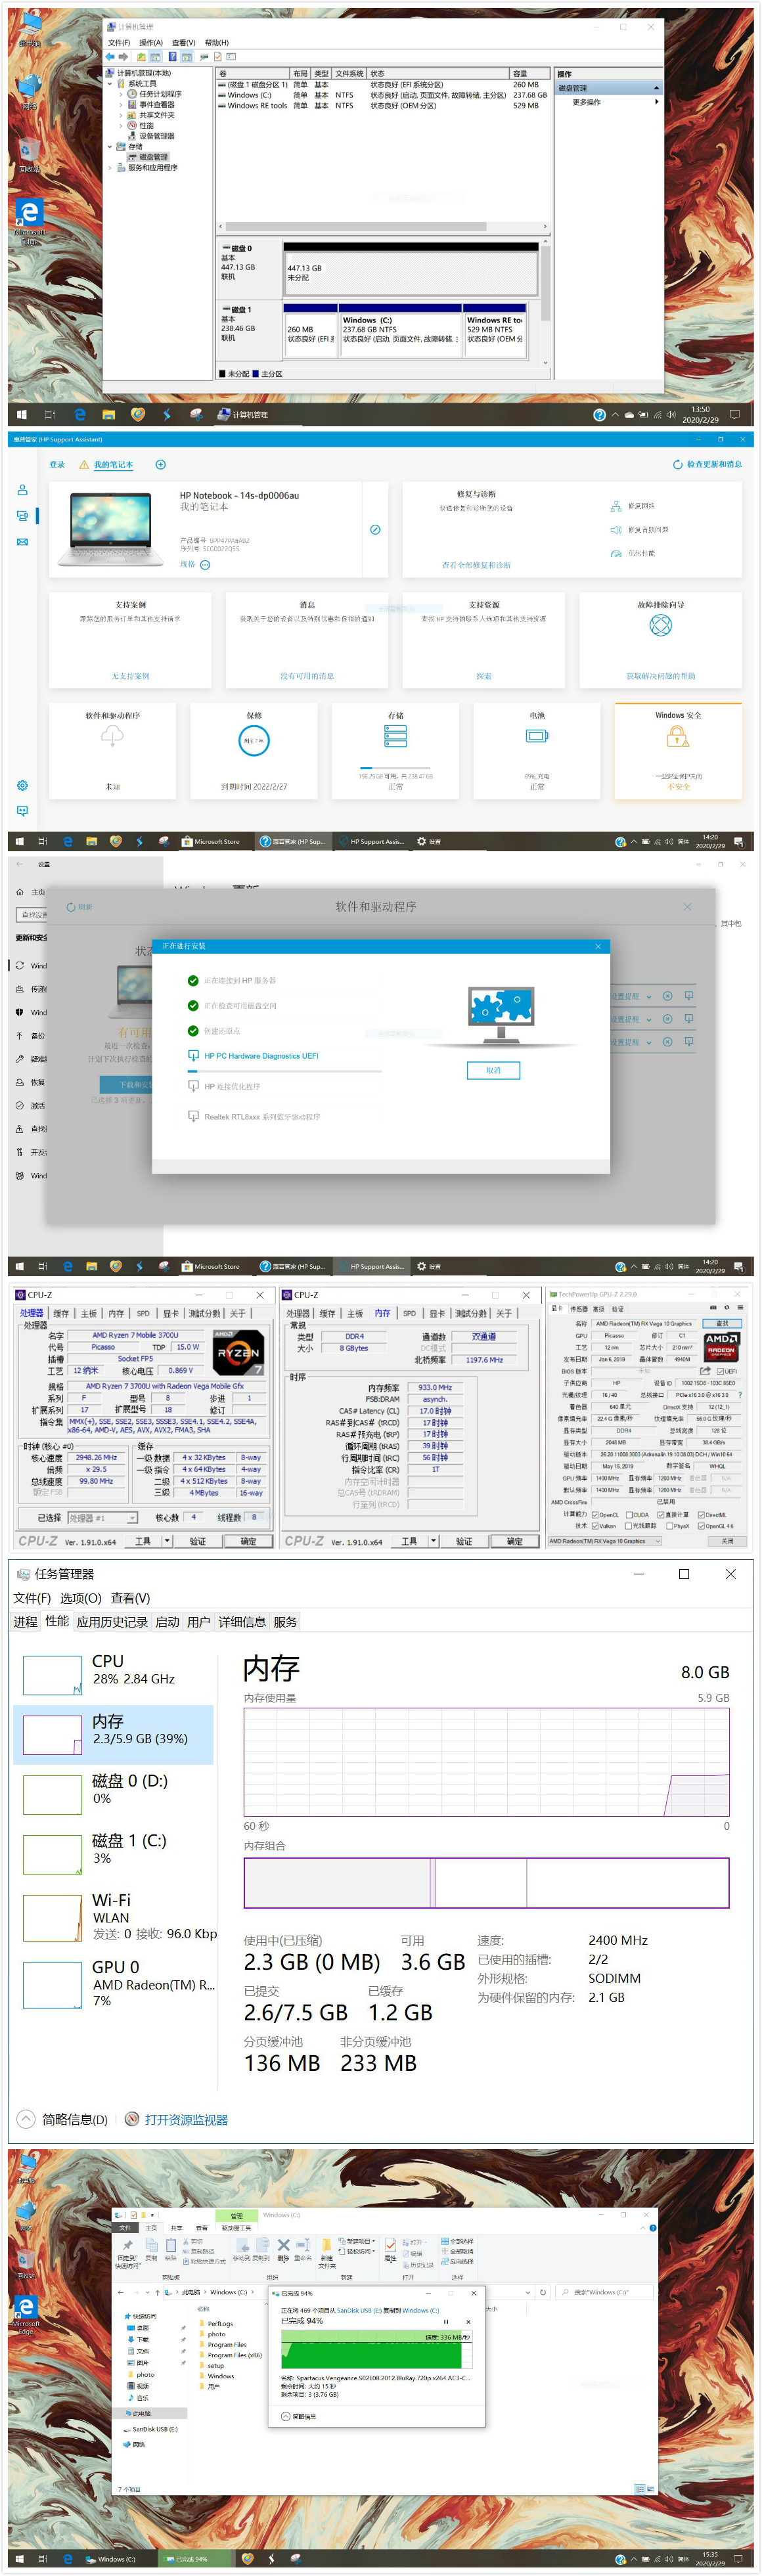Toggle the Vulkan checkbox in GPU-Z

point(595,1526)
